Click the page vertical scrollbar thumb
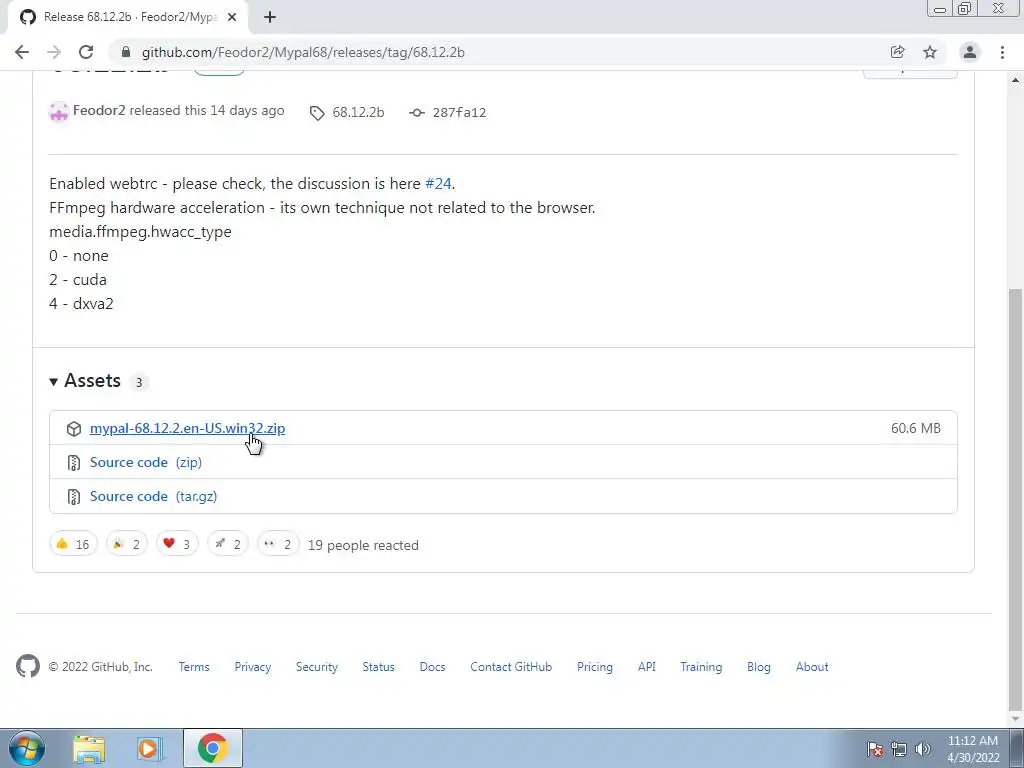The image size is (1024, 768). (x=1015, y=499)
